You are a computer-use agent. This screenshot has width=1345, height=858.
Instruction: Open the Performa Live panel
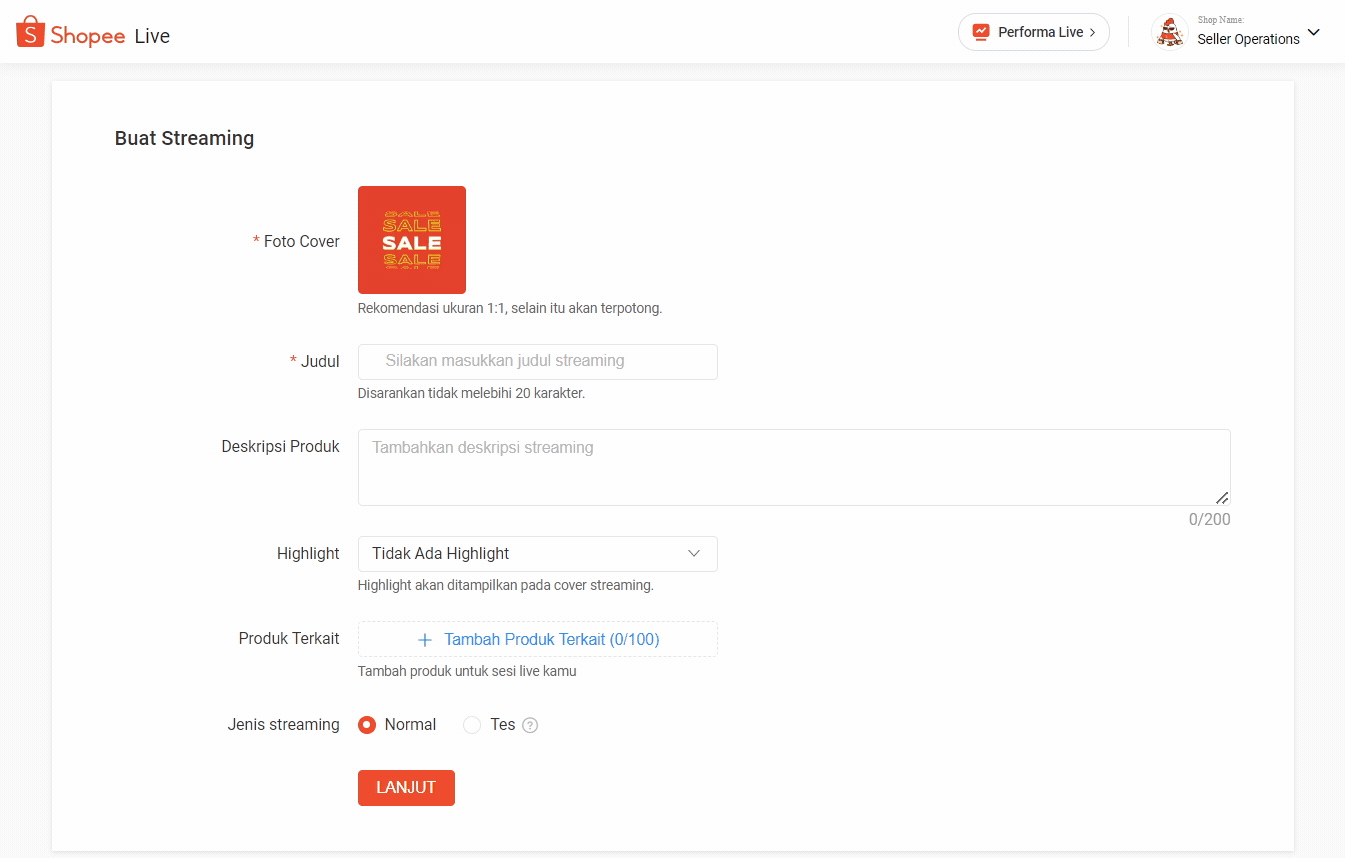coord(1033,32)
